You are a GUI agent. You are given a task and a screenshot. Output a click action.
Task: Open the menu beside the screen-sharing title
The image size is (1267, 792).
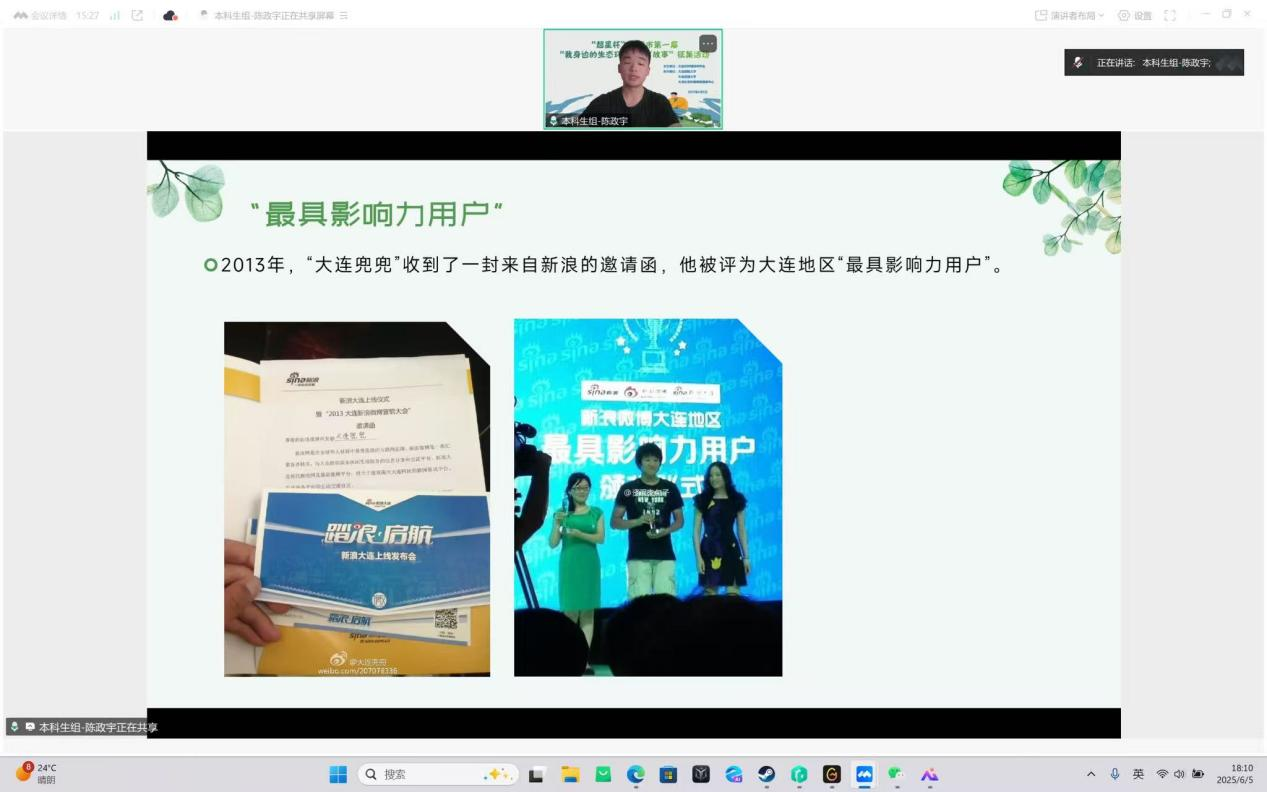coord(344,15)
